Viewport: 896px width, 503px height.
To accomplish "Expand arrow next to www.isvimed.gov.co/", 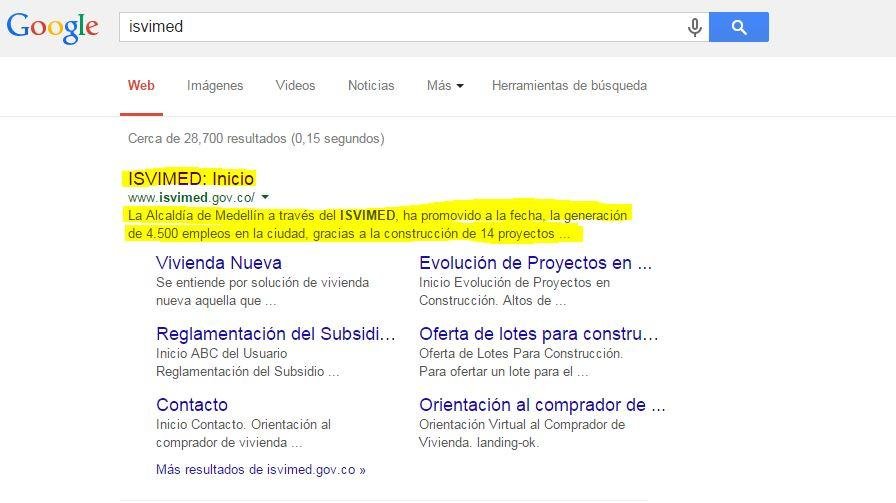I will click(265, 197).
